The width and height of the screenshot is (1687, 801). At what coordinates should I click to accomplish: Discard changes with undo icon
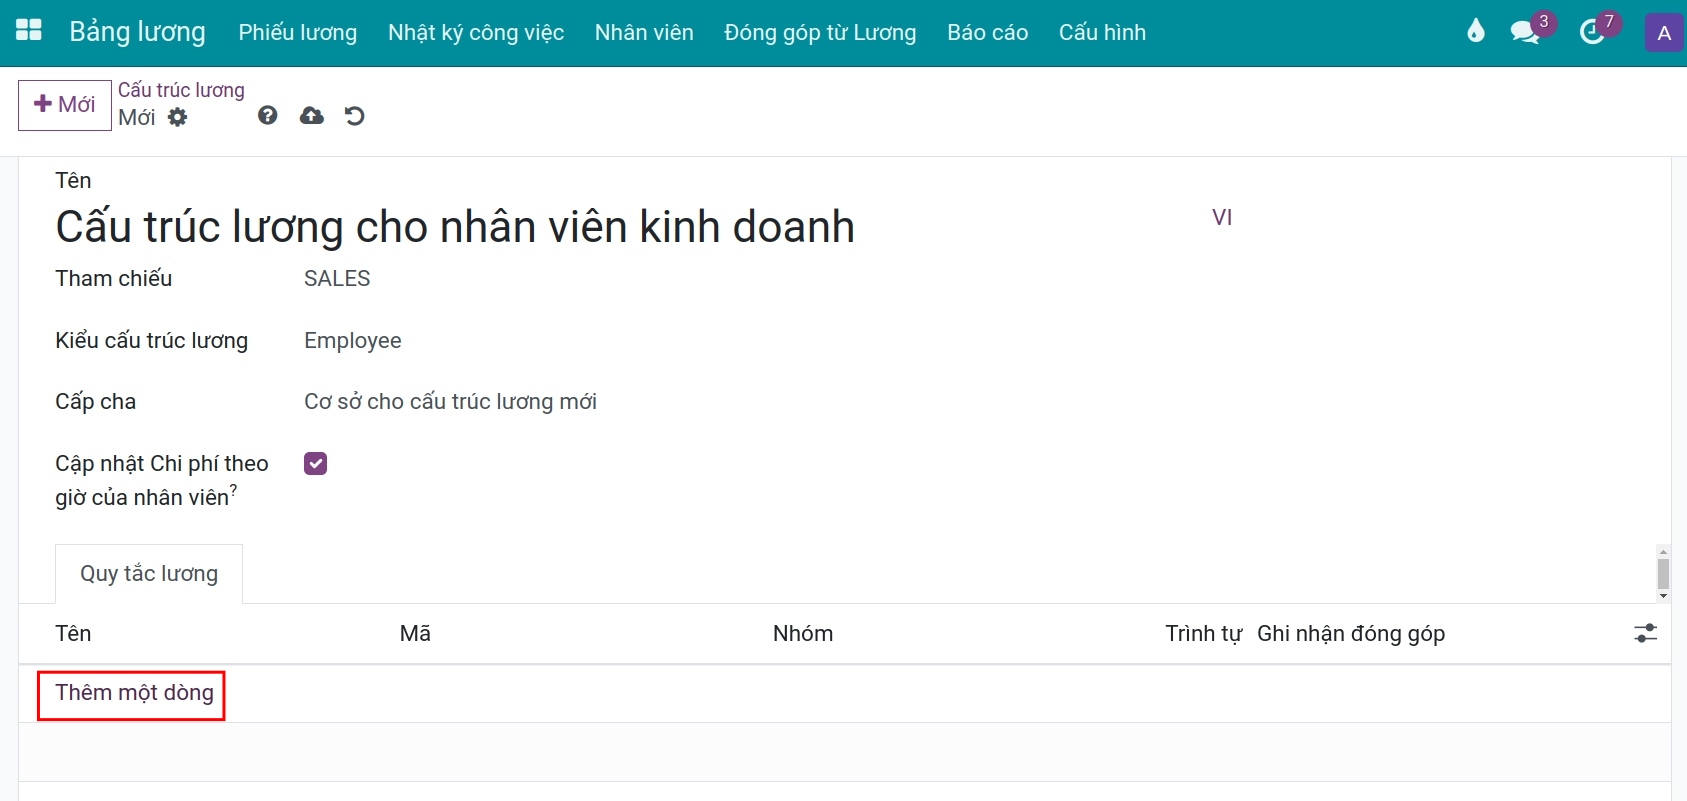[x=355, y=116]
